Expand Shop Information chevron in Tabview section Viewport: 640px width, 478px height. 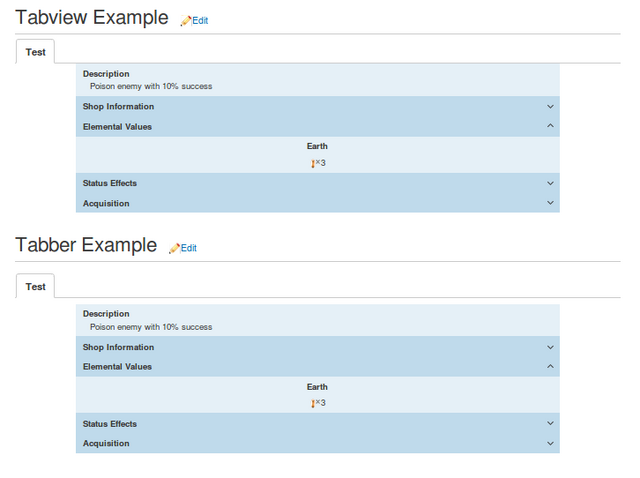pos(550,107)
